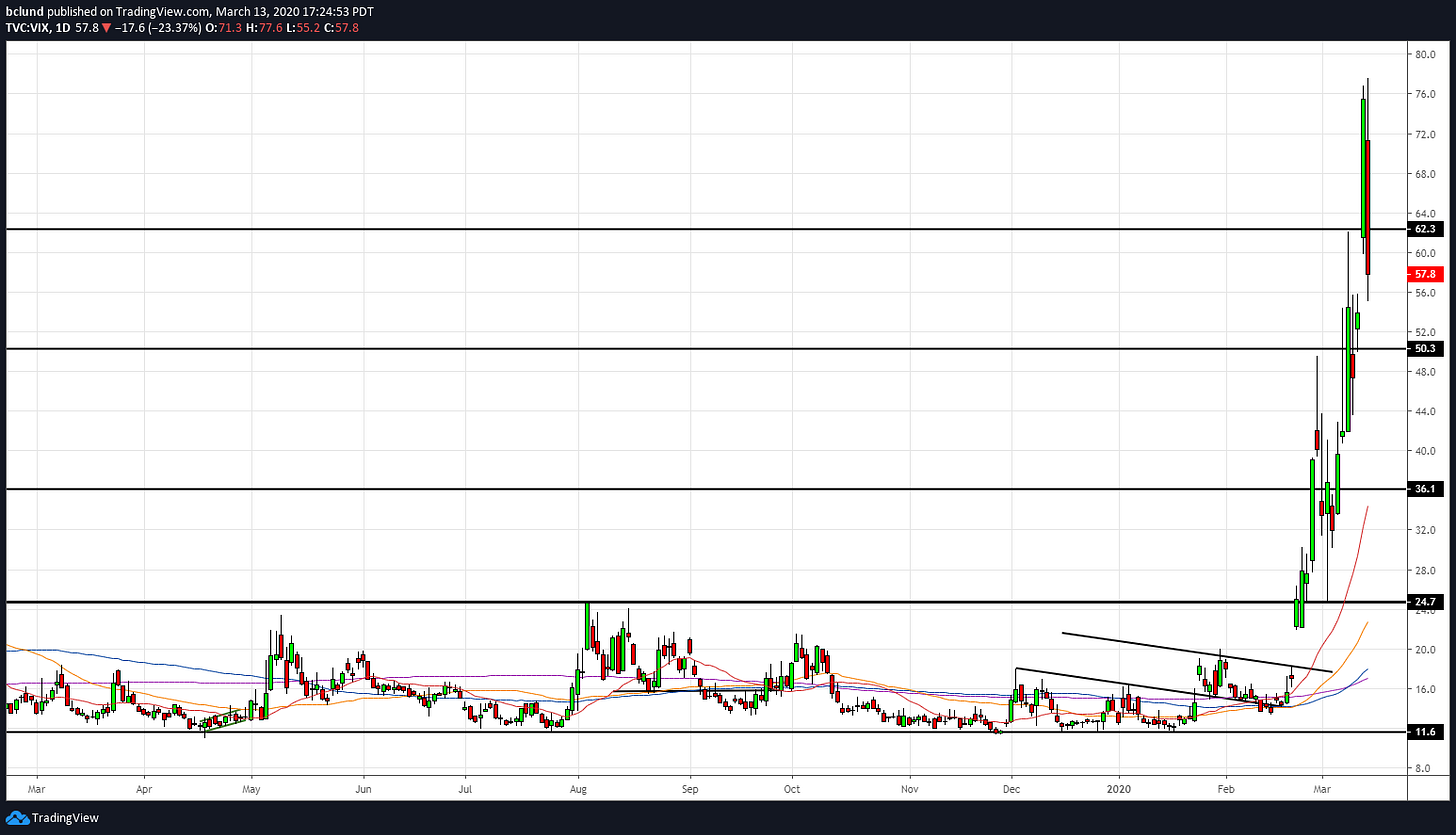Click the 64.0 price axis label
Screen dimensions: 1456x835
tap(1426, 214)
